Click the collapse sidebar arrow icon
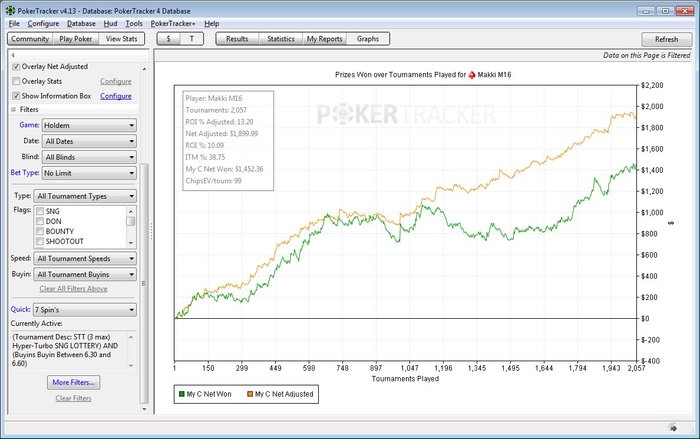The image size is (700, 439). point(13,55)
